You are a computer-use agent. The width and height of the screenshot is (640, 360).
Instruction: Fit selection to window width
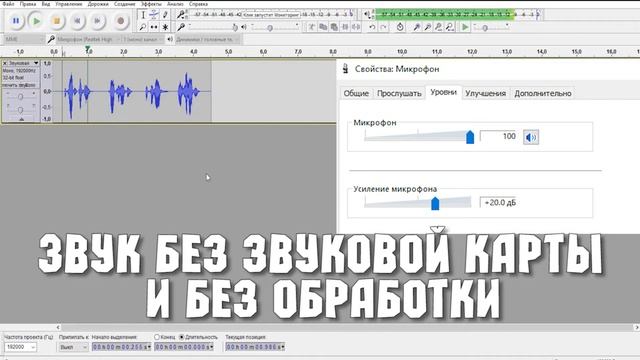click(x=438, y=27)
